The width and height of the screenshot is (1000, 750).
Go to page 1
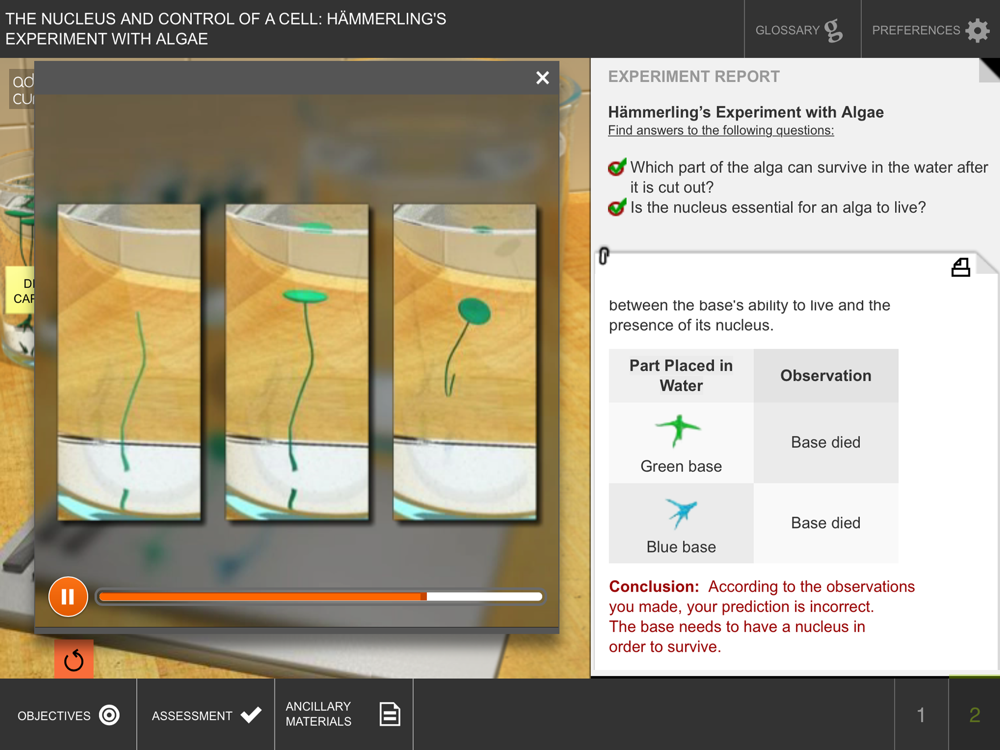click(x=921, y=715)
